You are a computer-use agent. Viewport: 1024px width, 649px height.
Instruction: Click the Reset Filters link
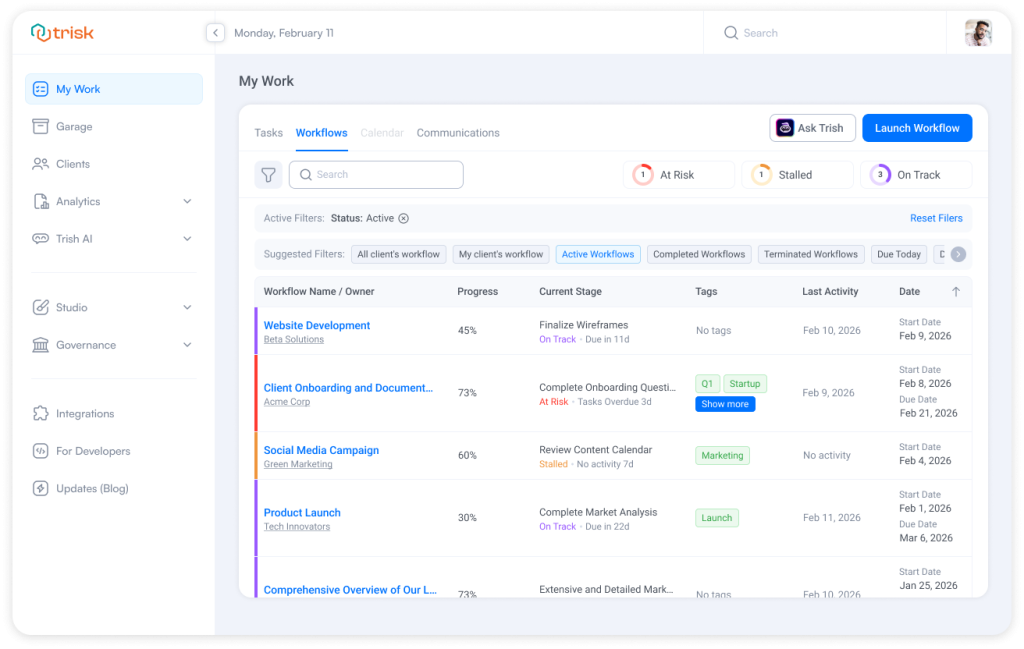(x=937, y=218)
